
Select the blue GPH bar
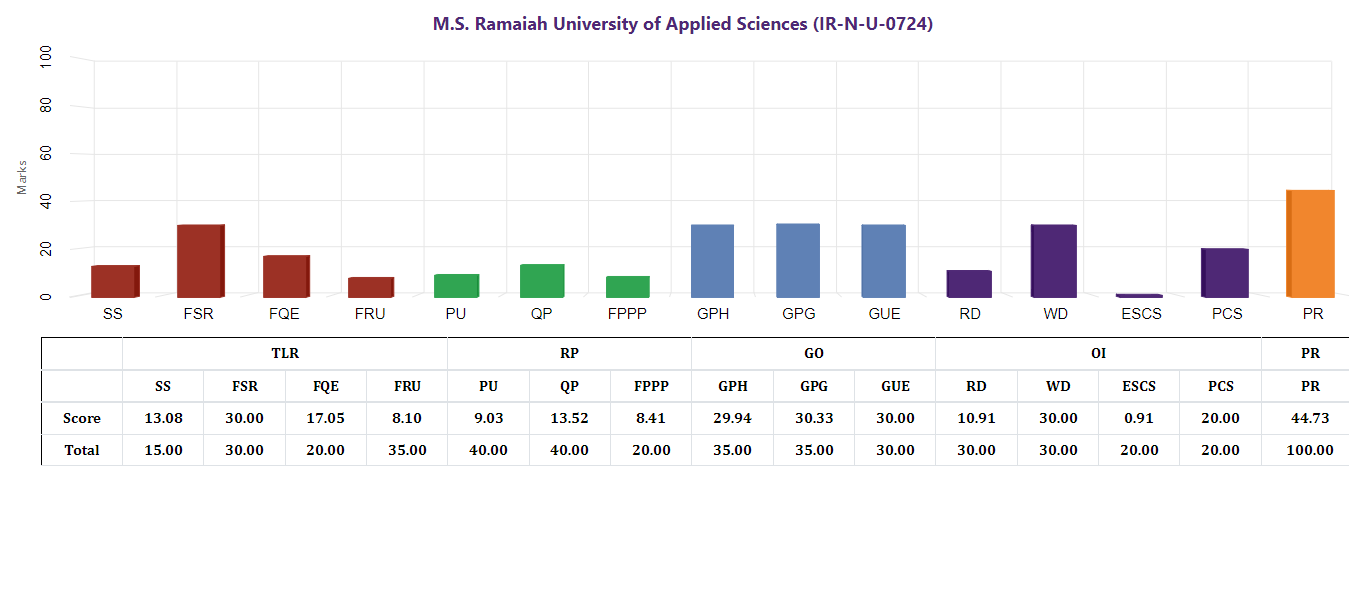click(713, 261)
